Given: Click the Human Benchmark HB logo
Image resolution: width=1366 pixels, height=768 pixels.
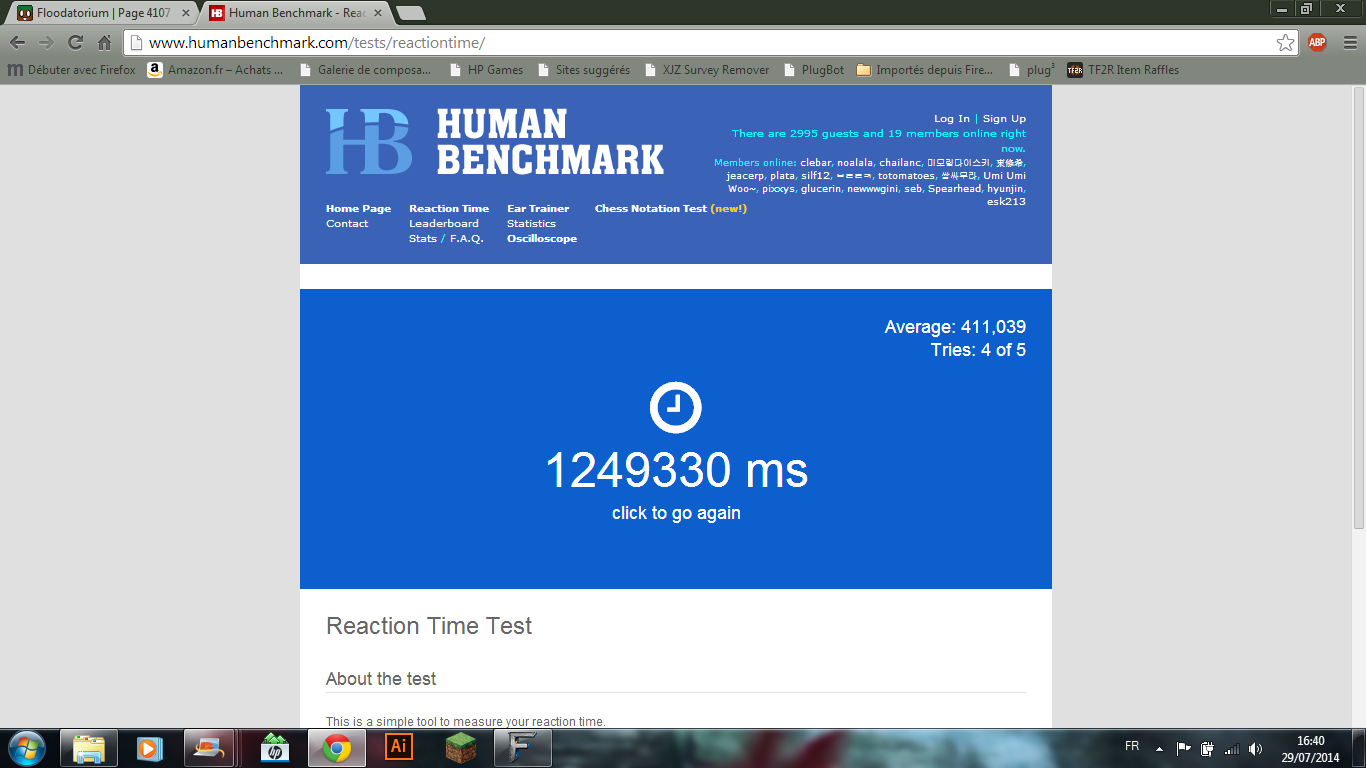Looking at the screenshot, I should [369, 142].
